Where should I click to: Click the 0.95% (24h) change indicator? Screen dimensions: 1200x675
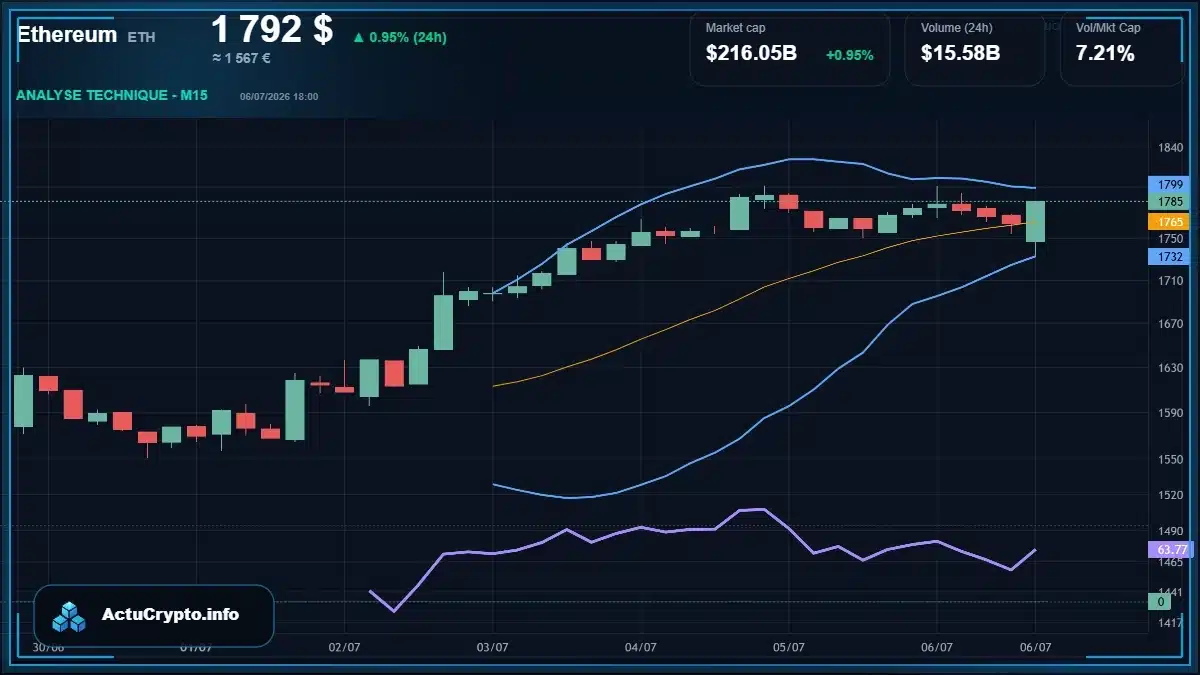click(x=399, y=37)
